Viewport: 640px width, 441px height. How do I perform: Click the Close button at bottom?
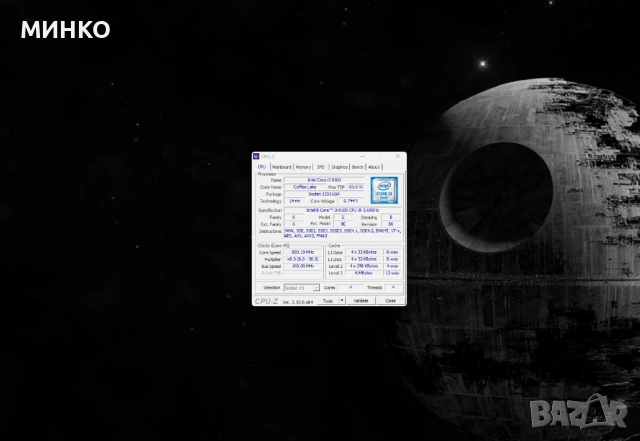tap(391, 301)
